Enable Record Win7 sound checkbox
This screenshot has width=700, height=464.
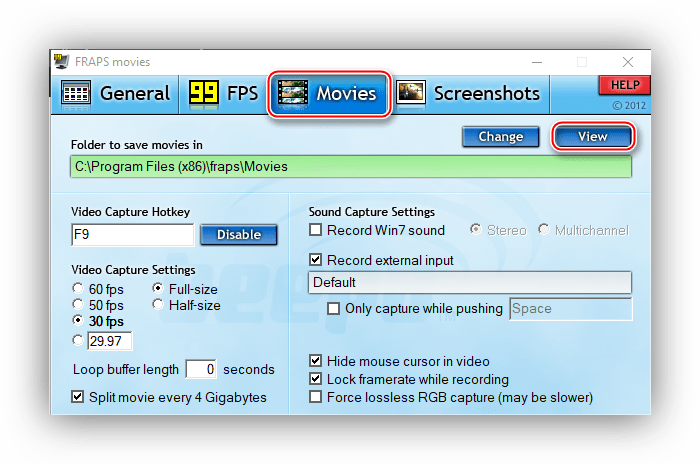[377, 230]
